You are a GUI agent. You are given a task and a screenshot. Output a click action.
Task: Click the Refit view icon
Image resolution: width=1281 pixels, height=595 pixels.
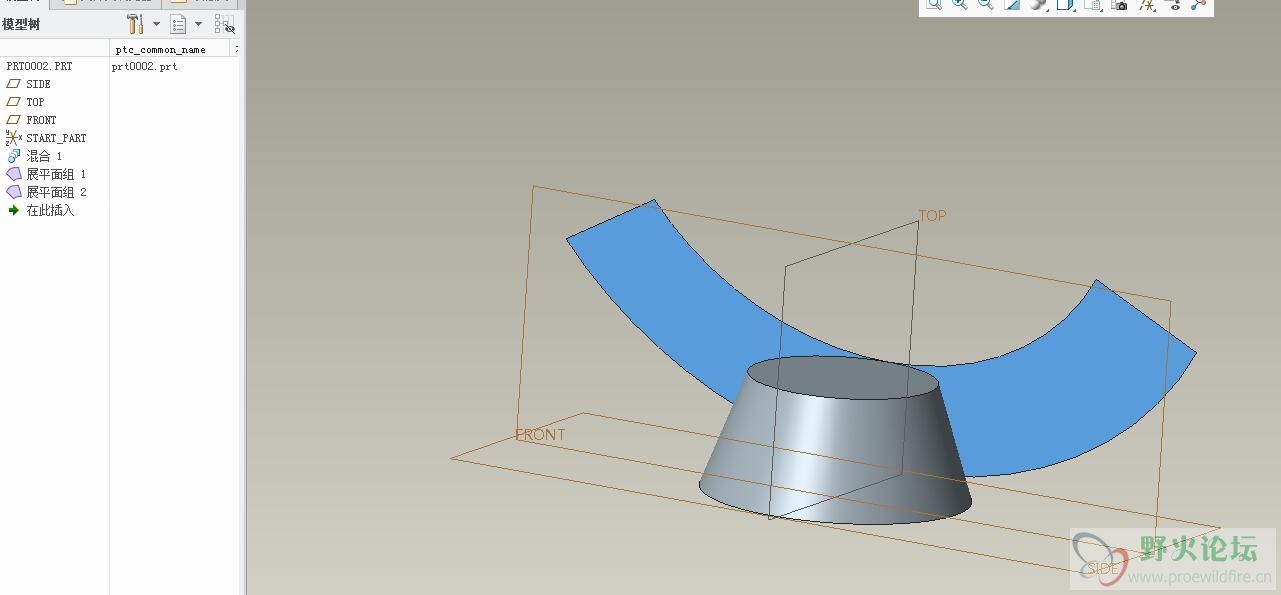pyautogui.click(x=934, y=5)
